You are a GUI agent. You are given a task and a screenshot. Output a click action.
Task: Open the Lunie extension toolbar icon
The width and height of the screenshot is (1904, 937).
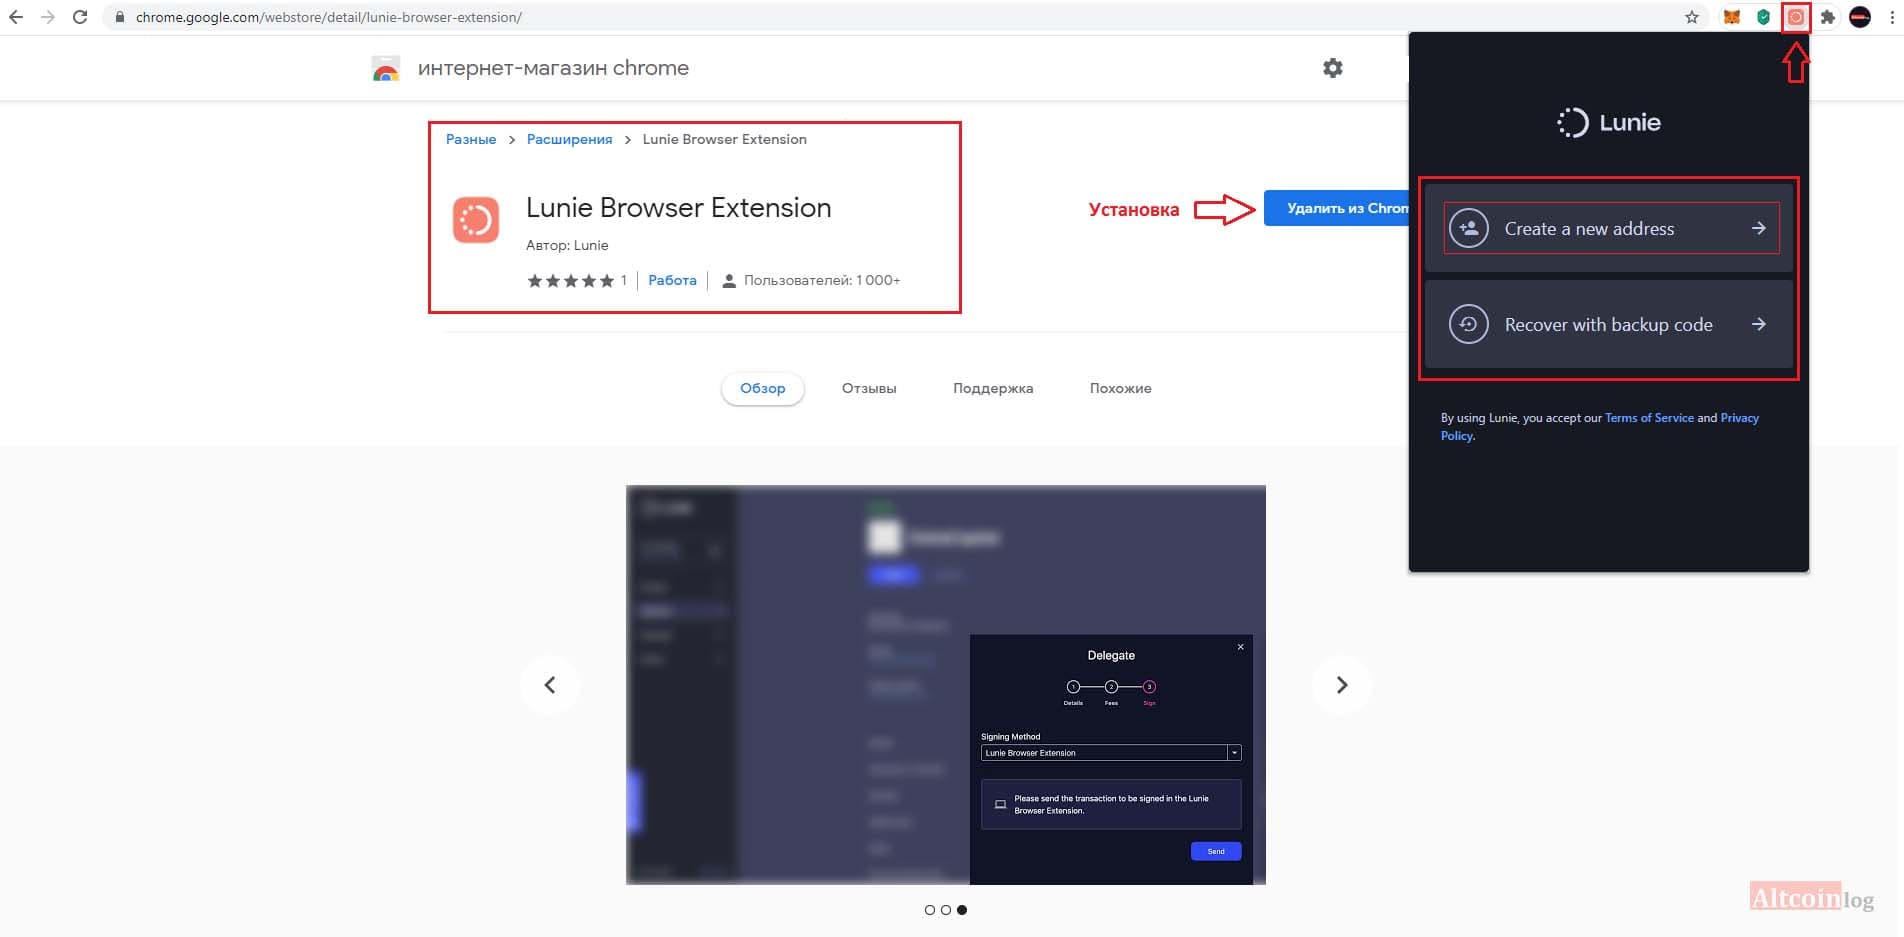pyautogui.click(x=1796, y=17)
